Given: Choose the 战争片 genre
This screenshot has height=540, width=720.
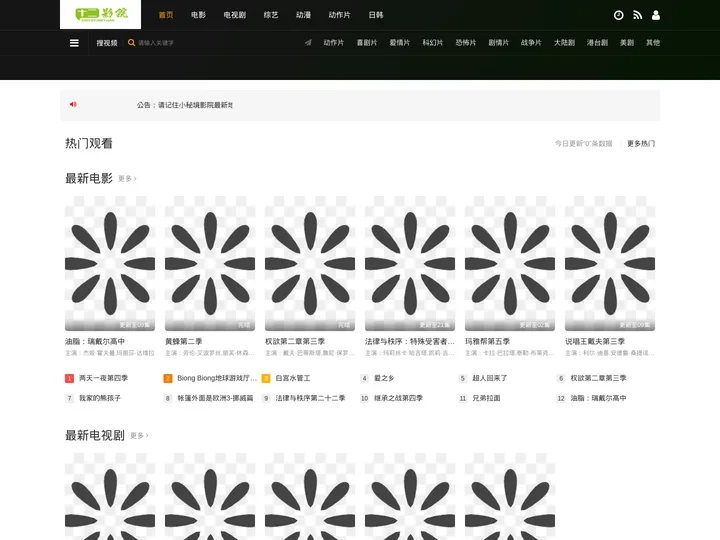Looking at the screenshot, I should tap(531, 43).
